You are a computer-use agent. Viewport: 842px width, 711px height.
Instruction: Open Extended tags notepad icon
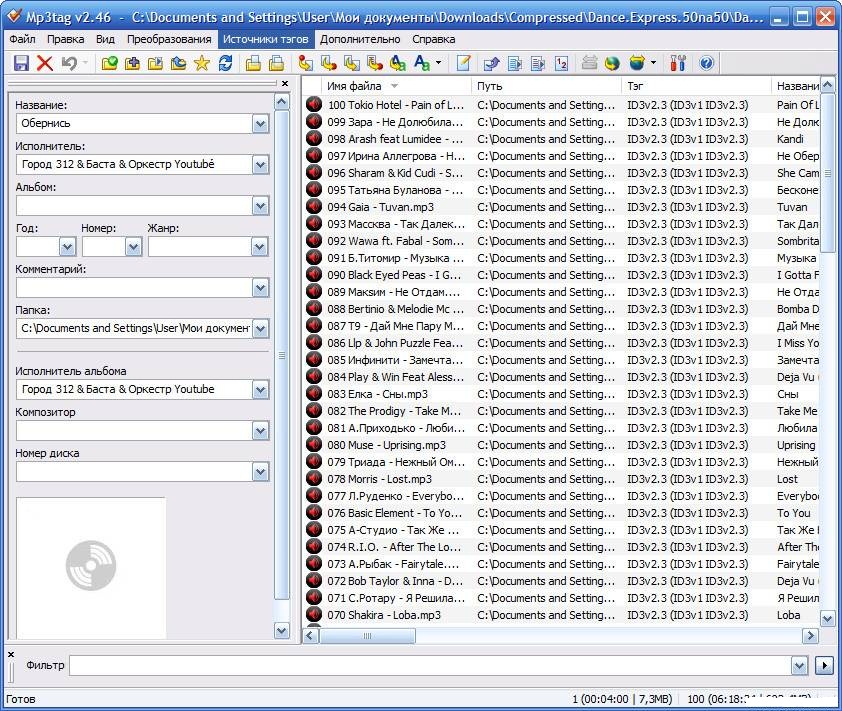(x=463, y=63)
